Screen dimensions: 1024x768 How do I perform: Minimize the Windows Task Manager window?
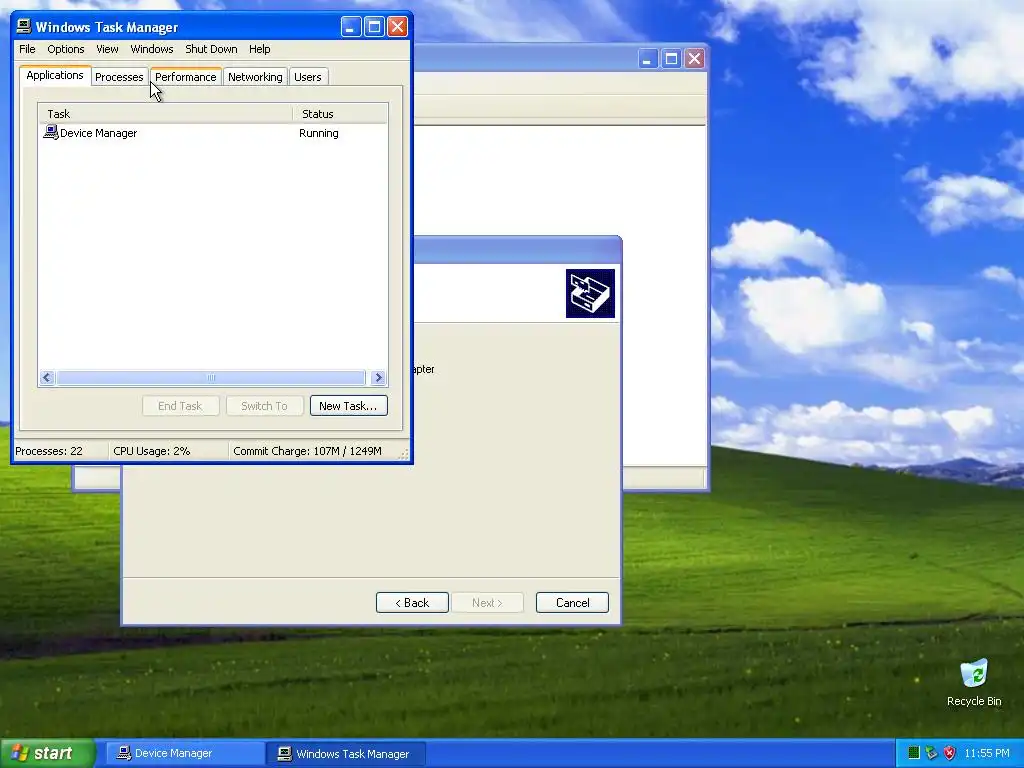pos(351,27)
